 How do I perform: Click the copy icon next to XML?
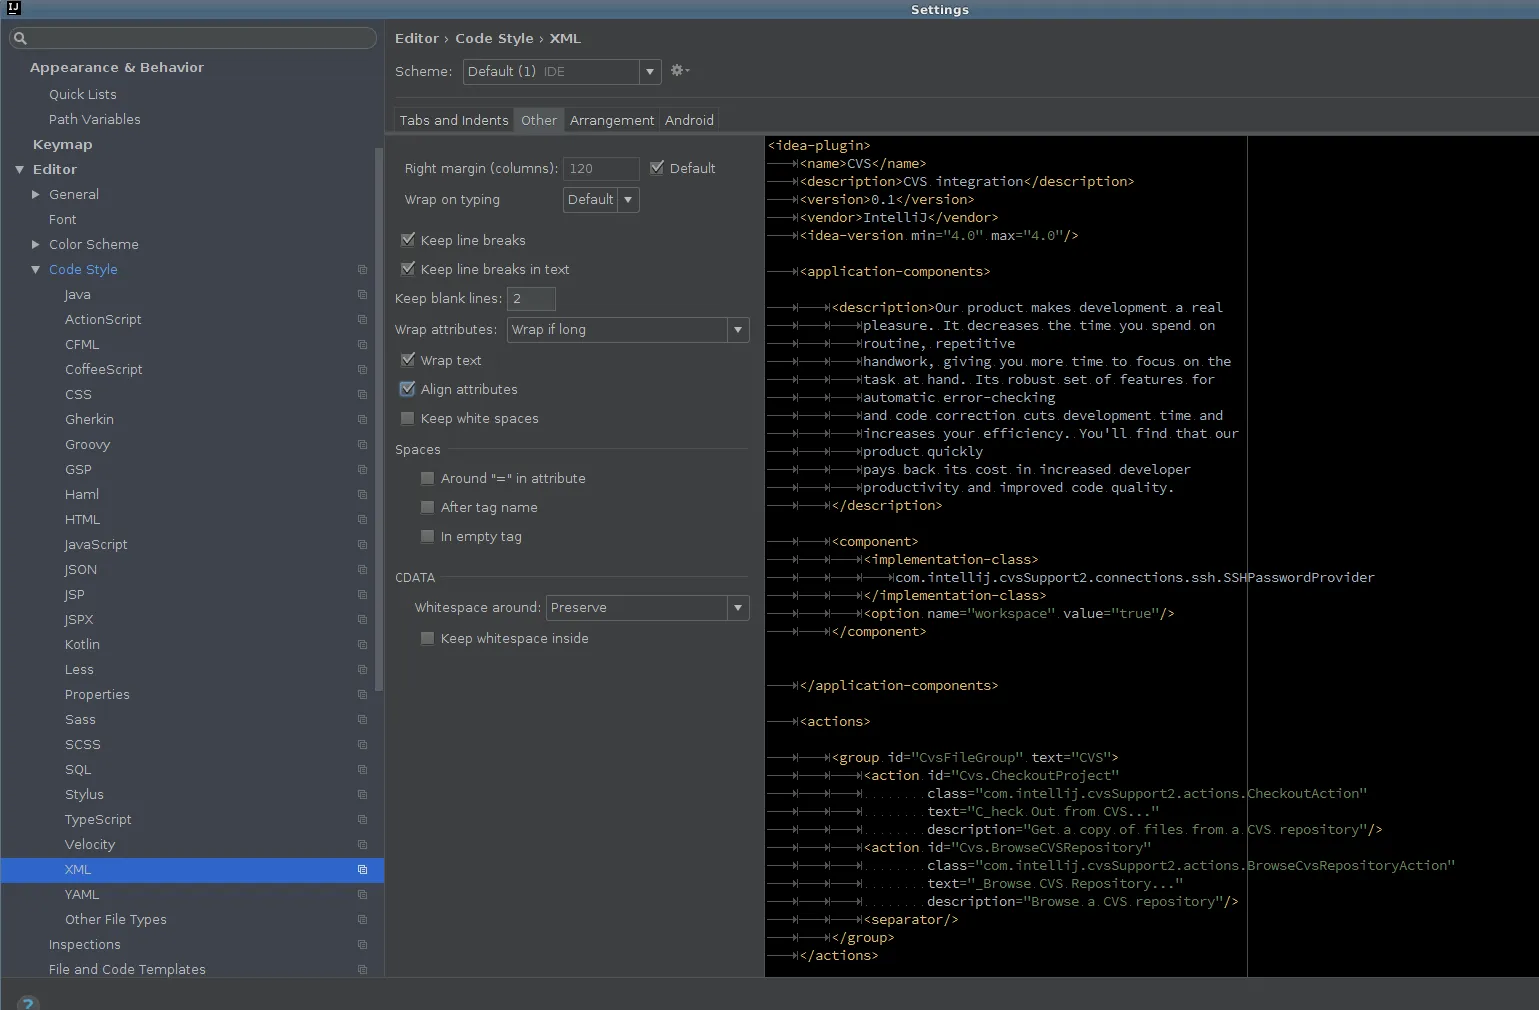[x=362, y=870]
